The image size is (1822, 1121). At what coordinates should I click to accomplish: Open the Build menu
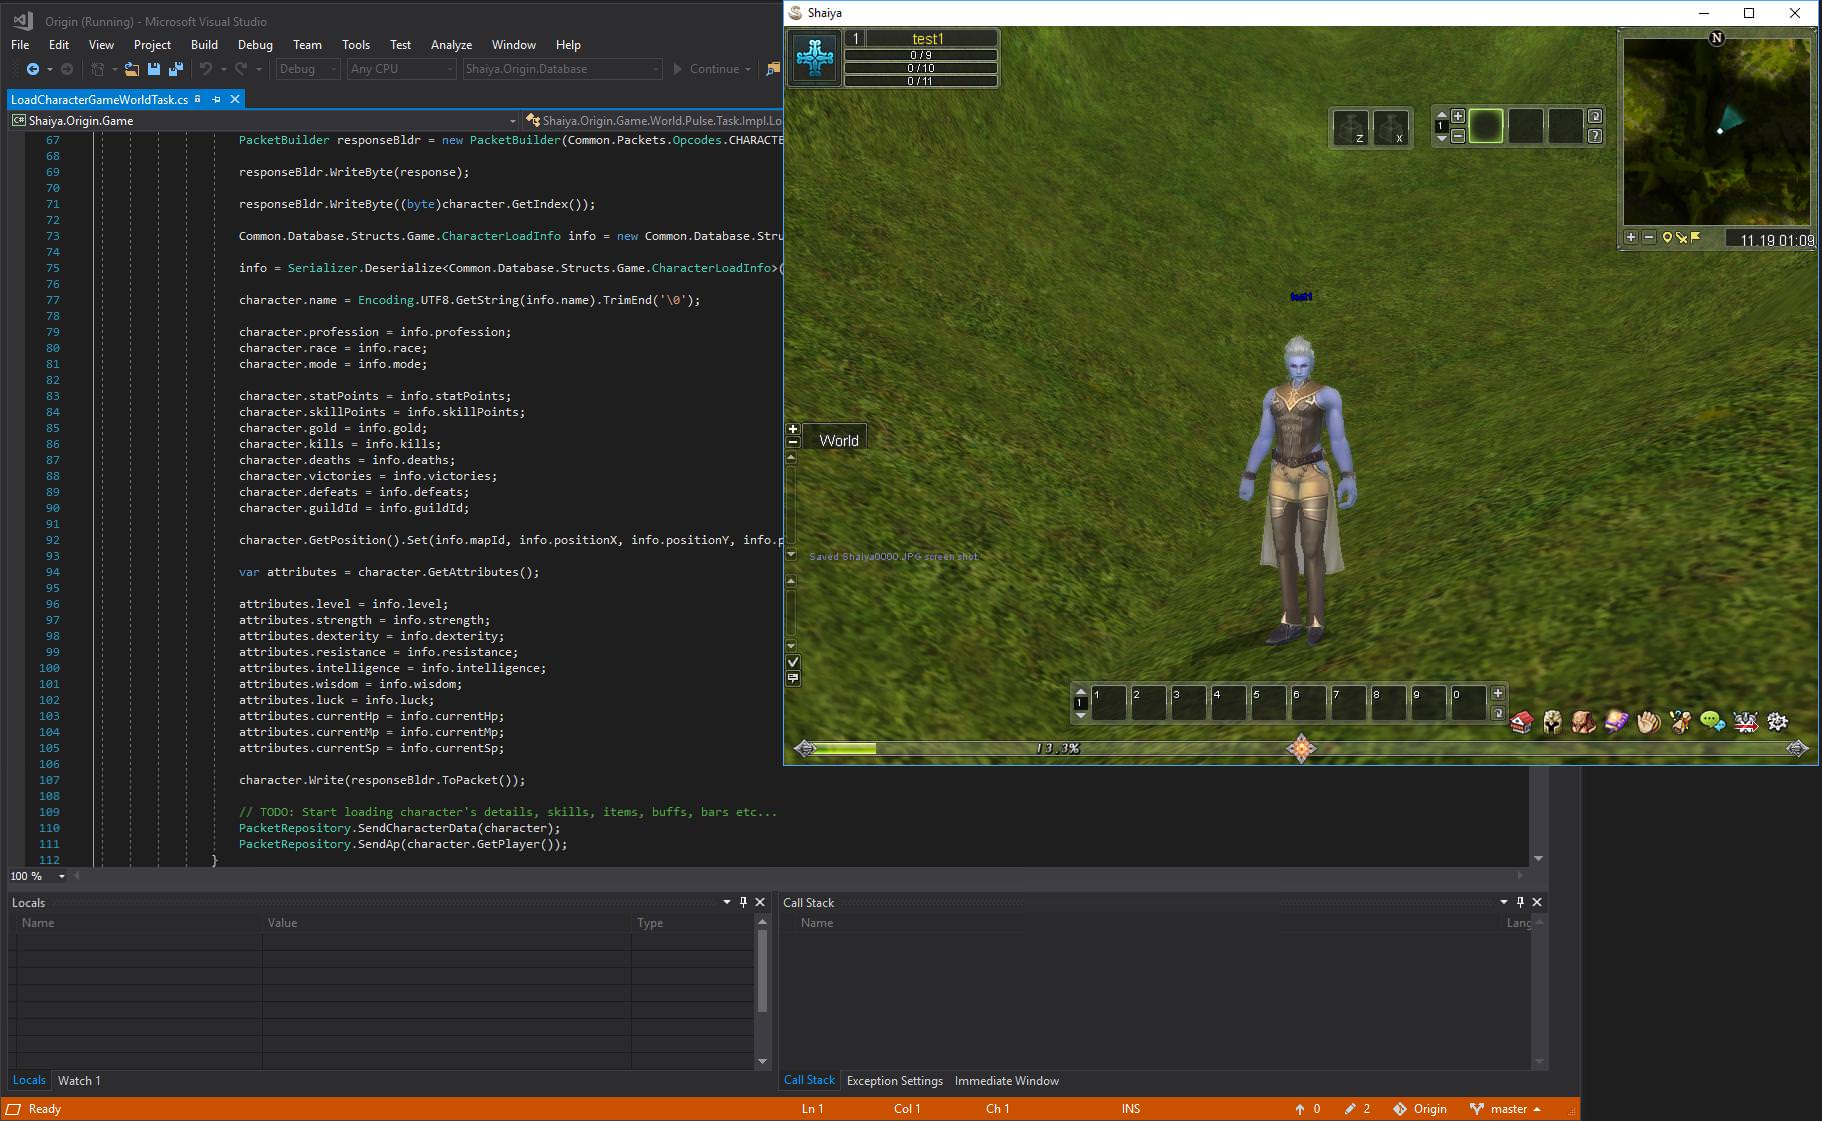[204, 45]
